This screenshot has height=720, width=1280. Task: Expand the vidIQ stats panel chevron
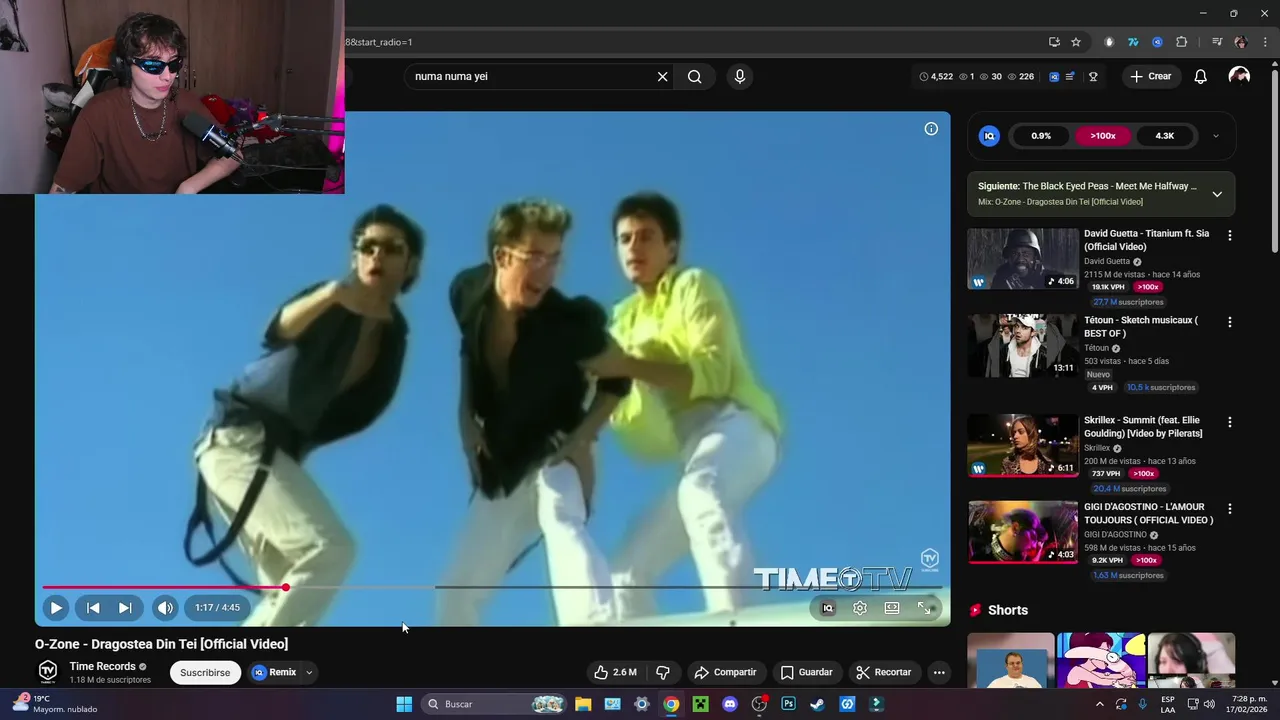coord(1216,136)
